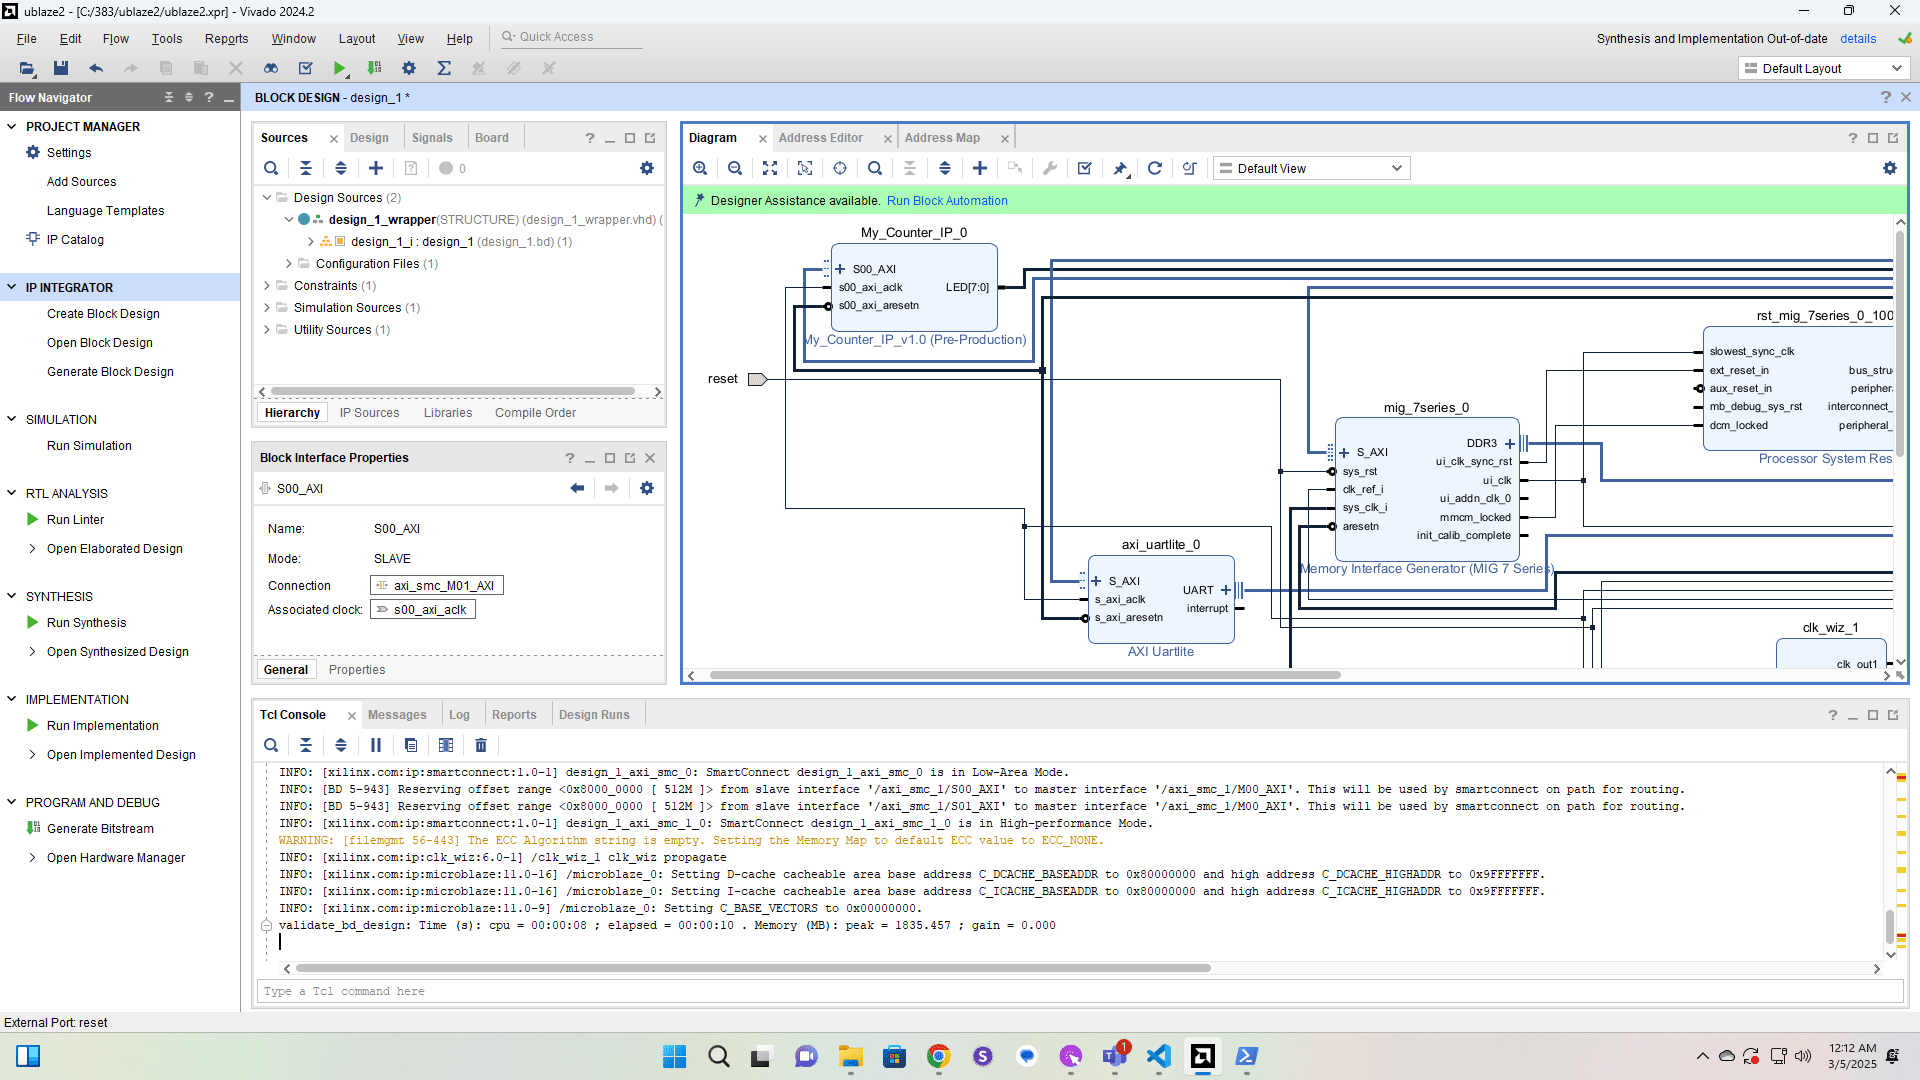Click the Tcl command input field
This screenshot has height=1080, width=1920.
(1080, 991)
